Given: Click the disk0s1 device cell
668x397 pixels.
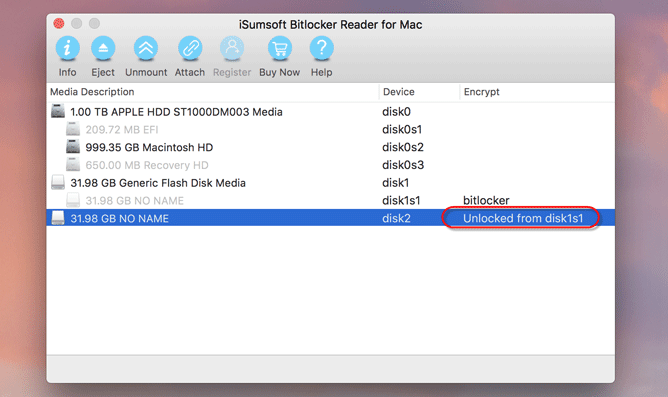Looking at the screenshot, I should click(402, 129).
